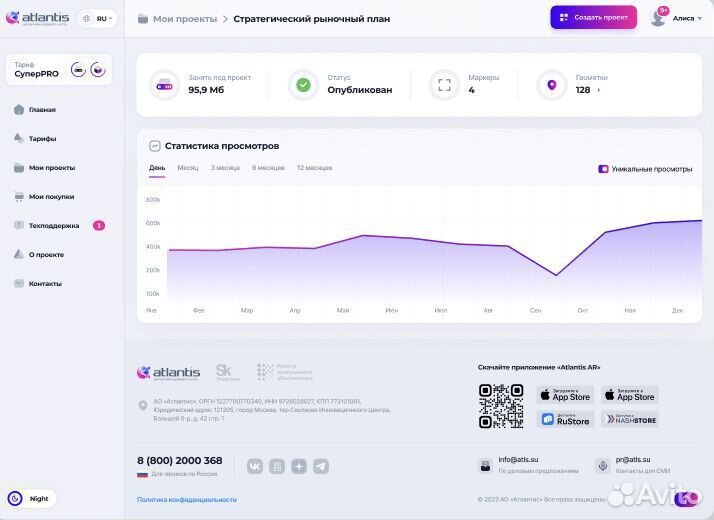This screenshot has width=714, height=520.
Task: Open the Telegram social icon
Action: [x=321, y=466]
